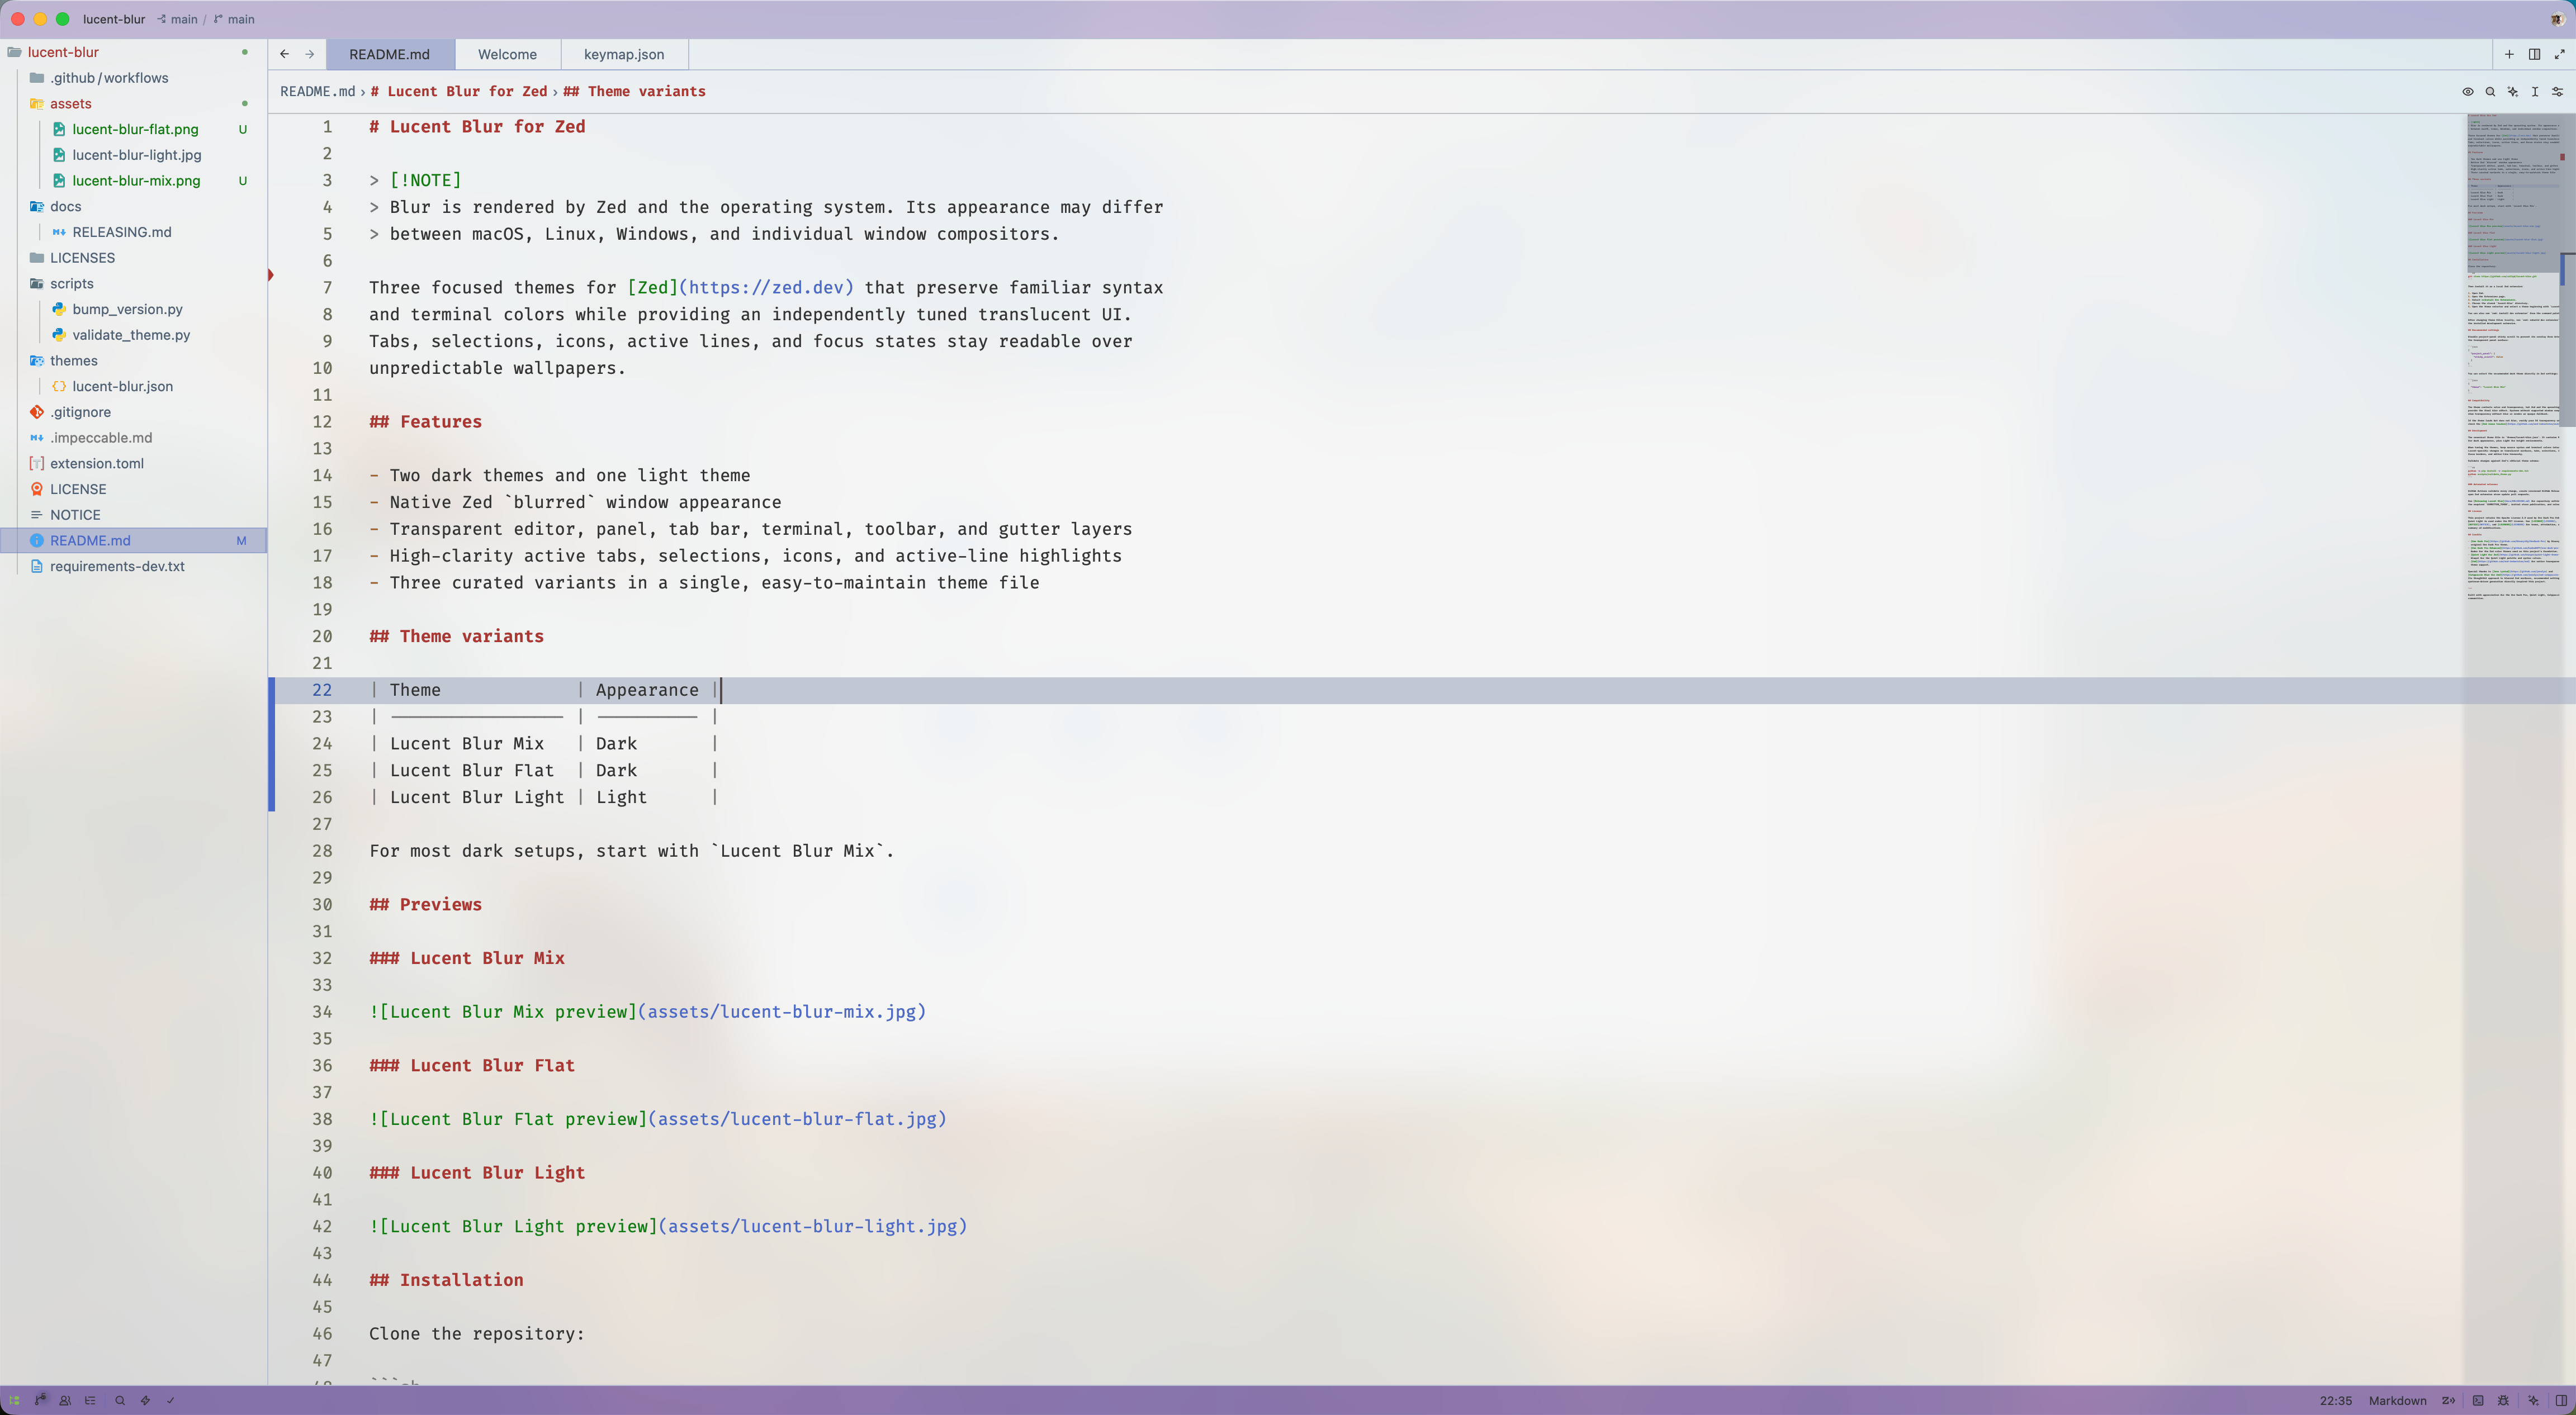Open lucent-blur.json in the project tree

[134, 386]
